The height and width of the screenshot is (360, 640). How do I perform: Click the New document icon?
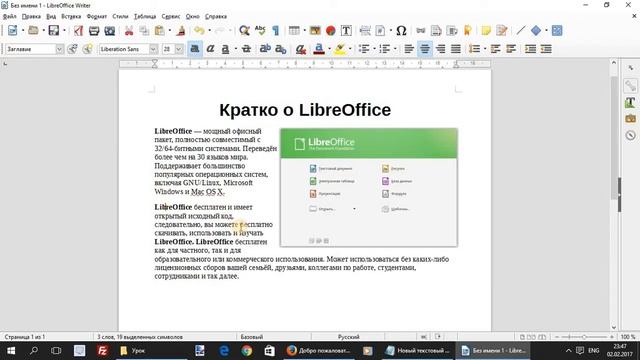coord(13,31)
